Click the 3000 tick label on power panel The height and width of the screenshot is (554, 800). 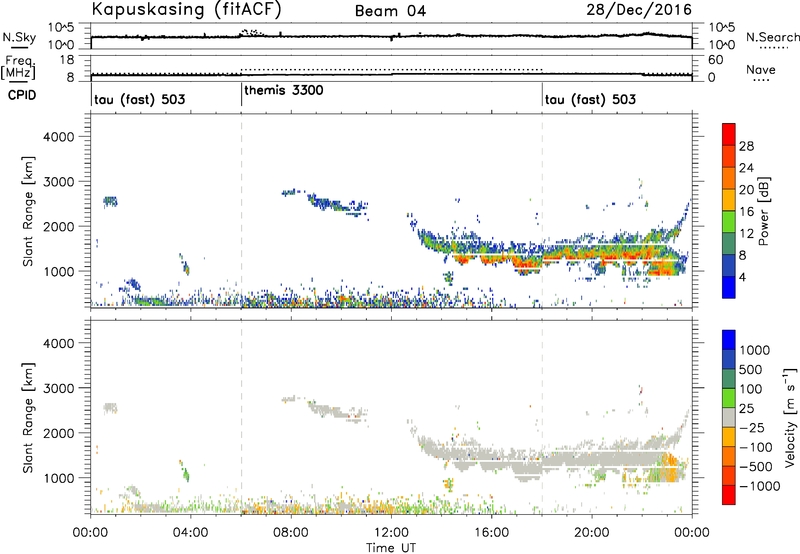tap(58, 182)
